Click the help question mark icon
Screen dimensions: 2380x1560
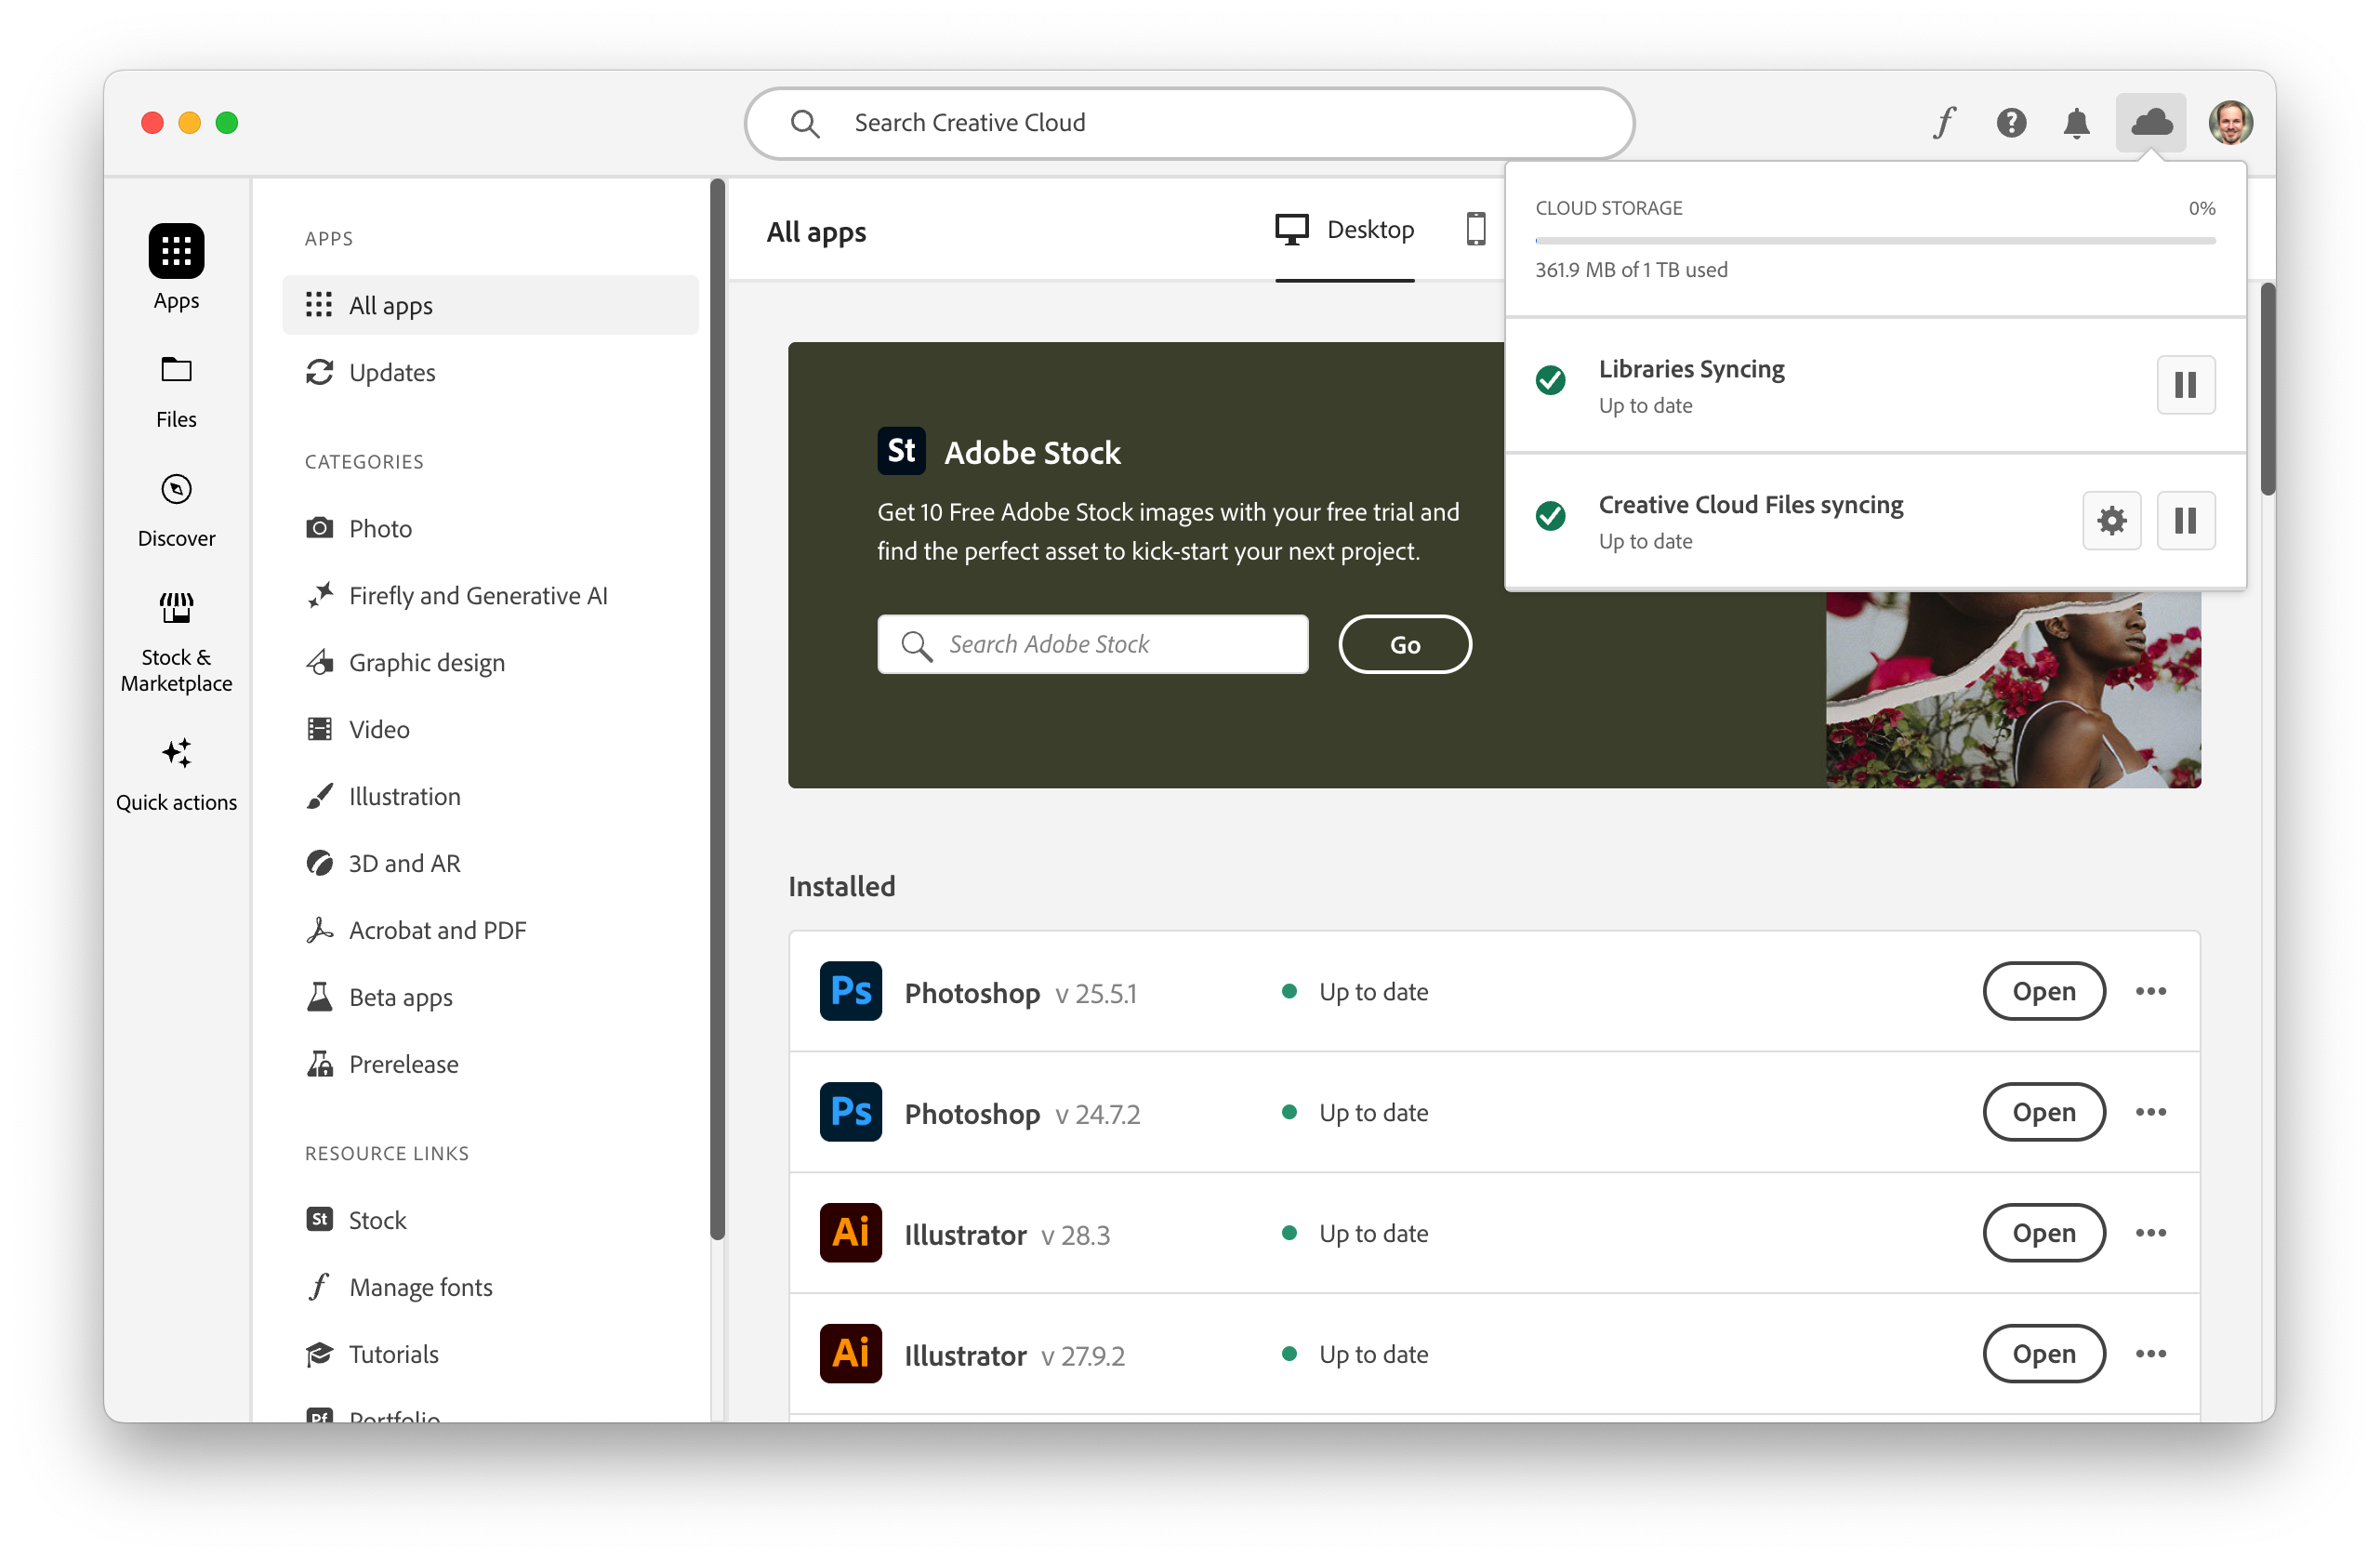tap(2011, 123)
